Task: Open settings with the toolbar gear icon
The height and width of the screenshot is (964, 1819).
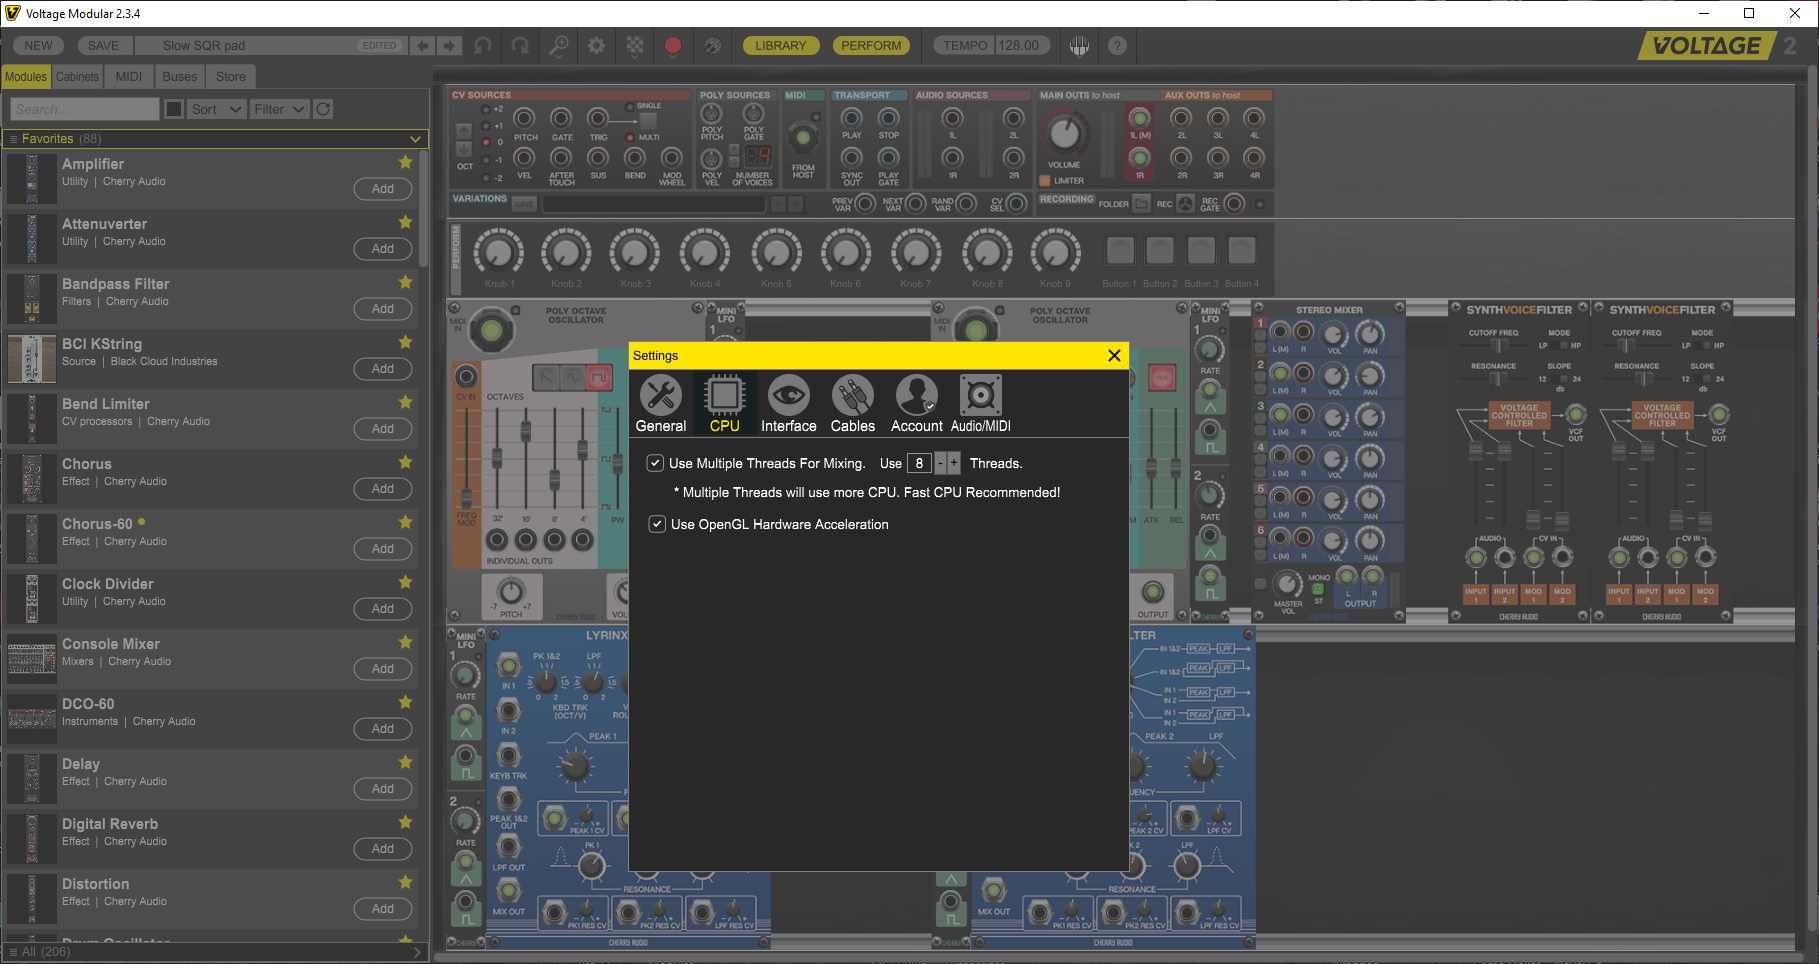Action: [596, 46]
